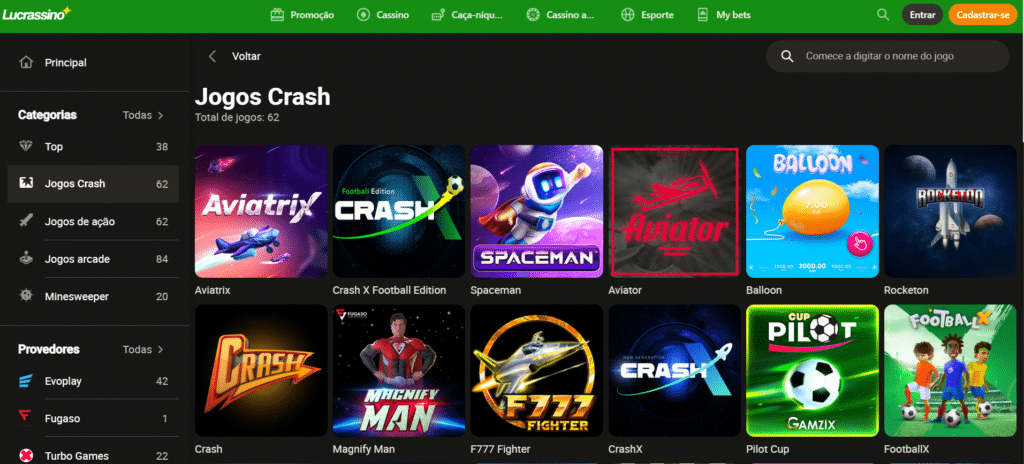Open the Promoção menu
This screenshot has height=464, width=1024.
pyautogui.click(x=302, y=14)
